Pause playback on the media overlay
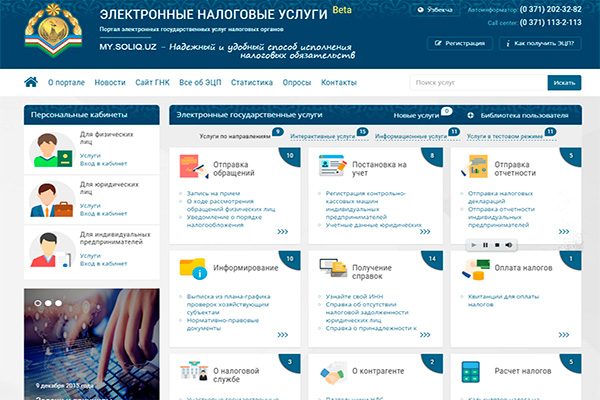Viewport: 600px width, 400px height. point(485,245)
